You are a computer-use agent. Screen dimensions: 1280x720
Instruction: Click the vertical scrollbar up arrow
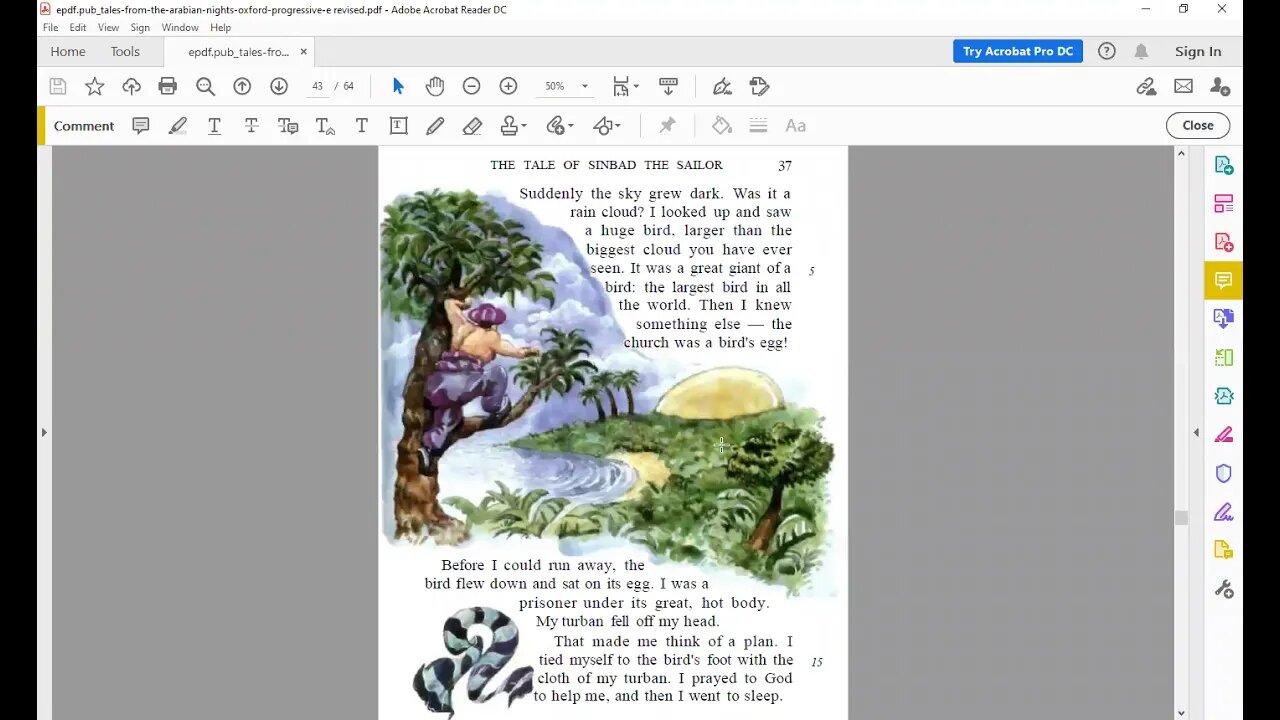[x=1181, y=153]
